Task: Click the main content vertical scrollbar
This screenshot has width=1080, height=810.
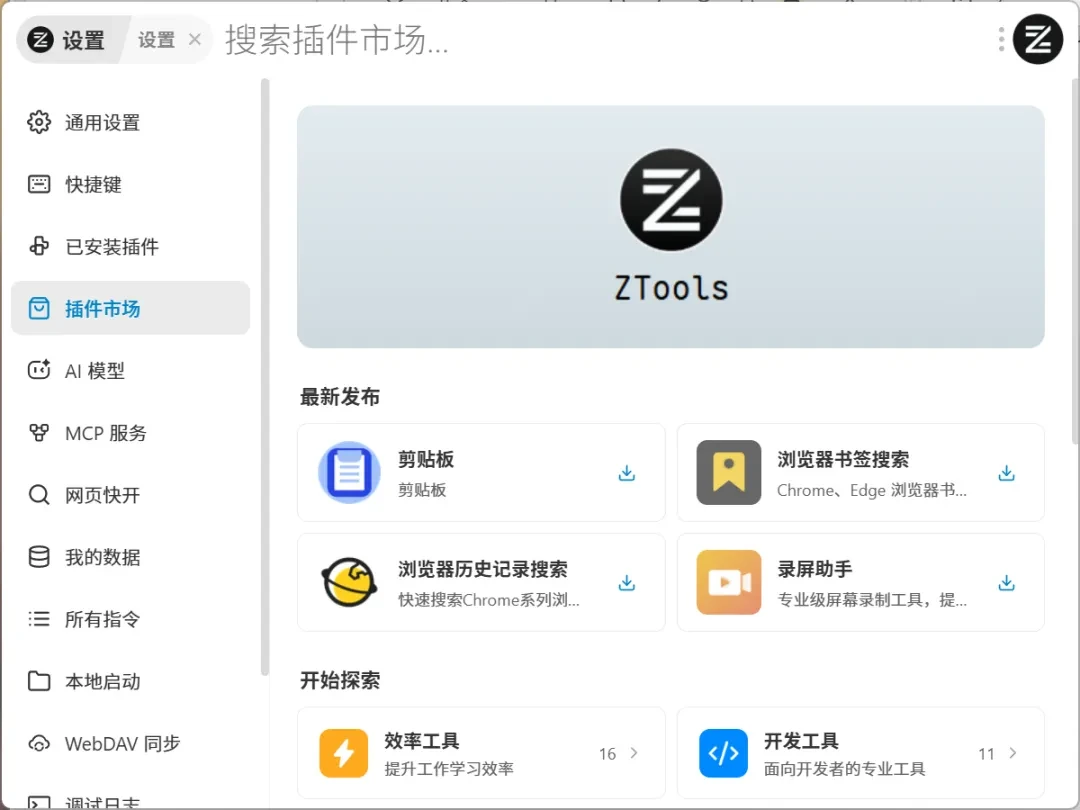Action: 1076,262
